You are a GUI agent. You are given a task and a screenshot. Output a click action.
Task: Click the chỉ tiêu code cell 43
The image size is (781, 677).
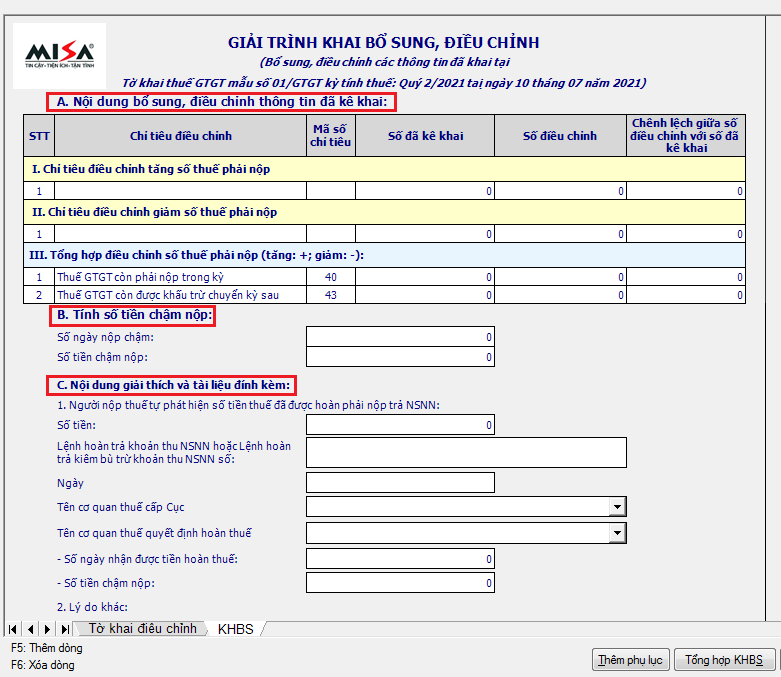[331, 295]
